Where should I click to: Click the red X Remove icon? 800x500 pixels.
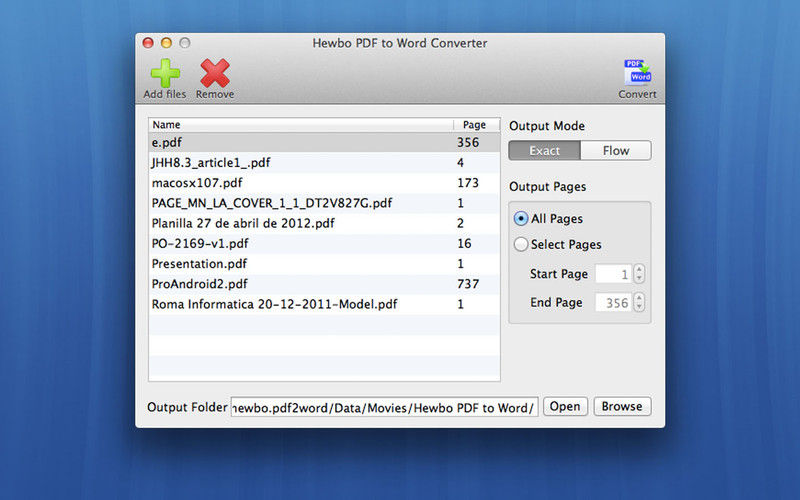point(215,73)
